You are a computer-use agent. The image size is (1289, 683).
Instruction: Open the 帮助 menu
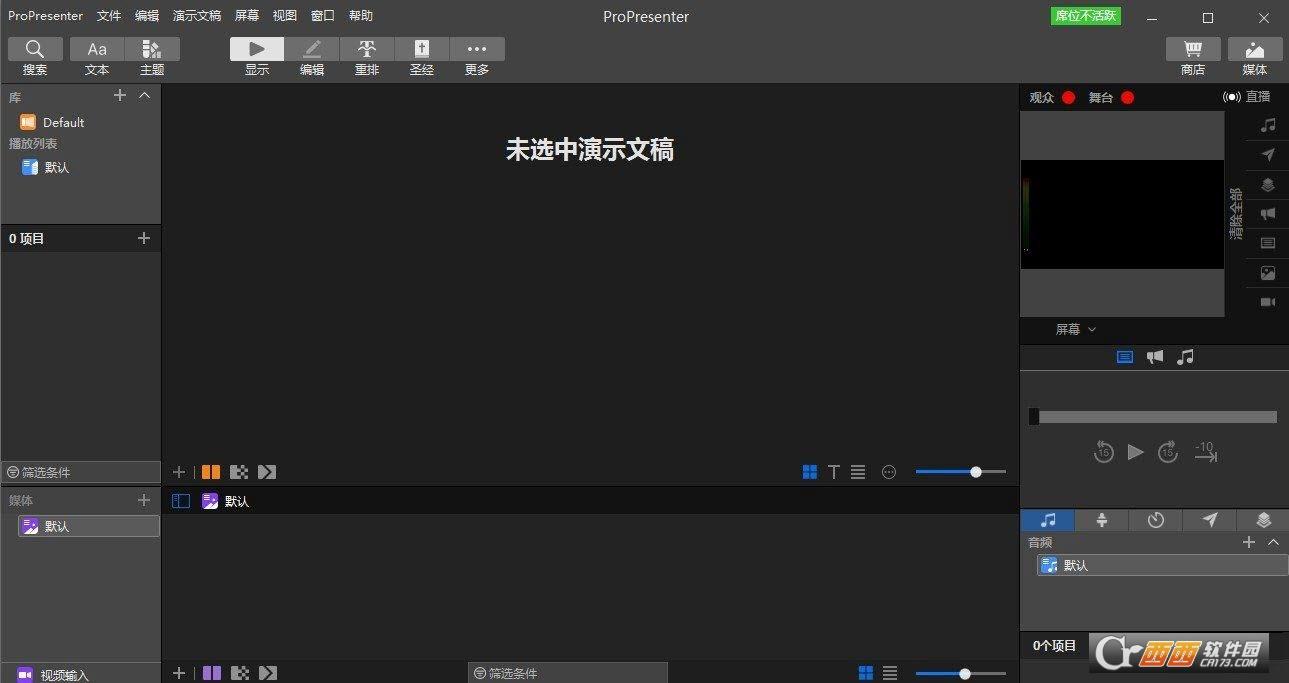361,16
